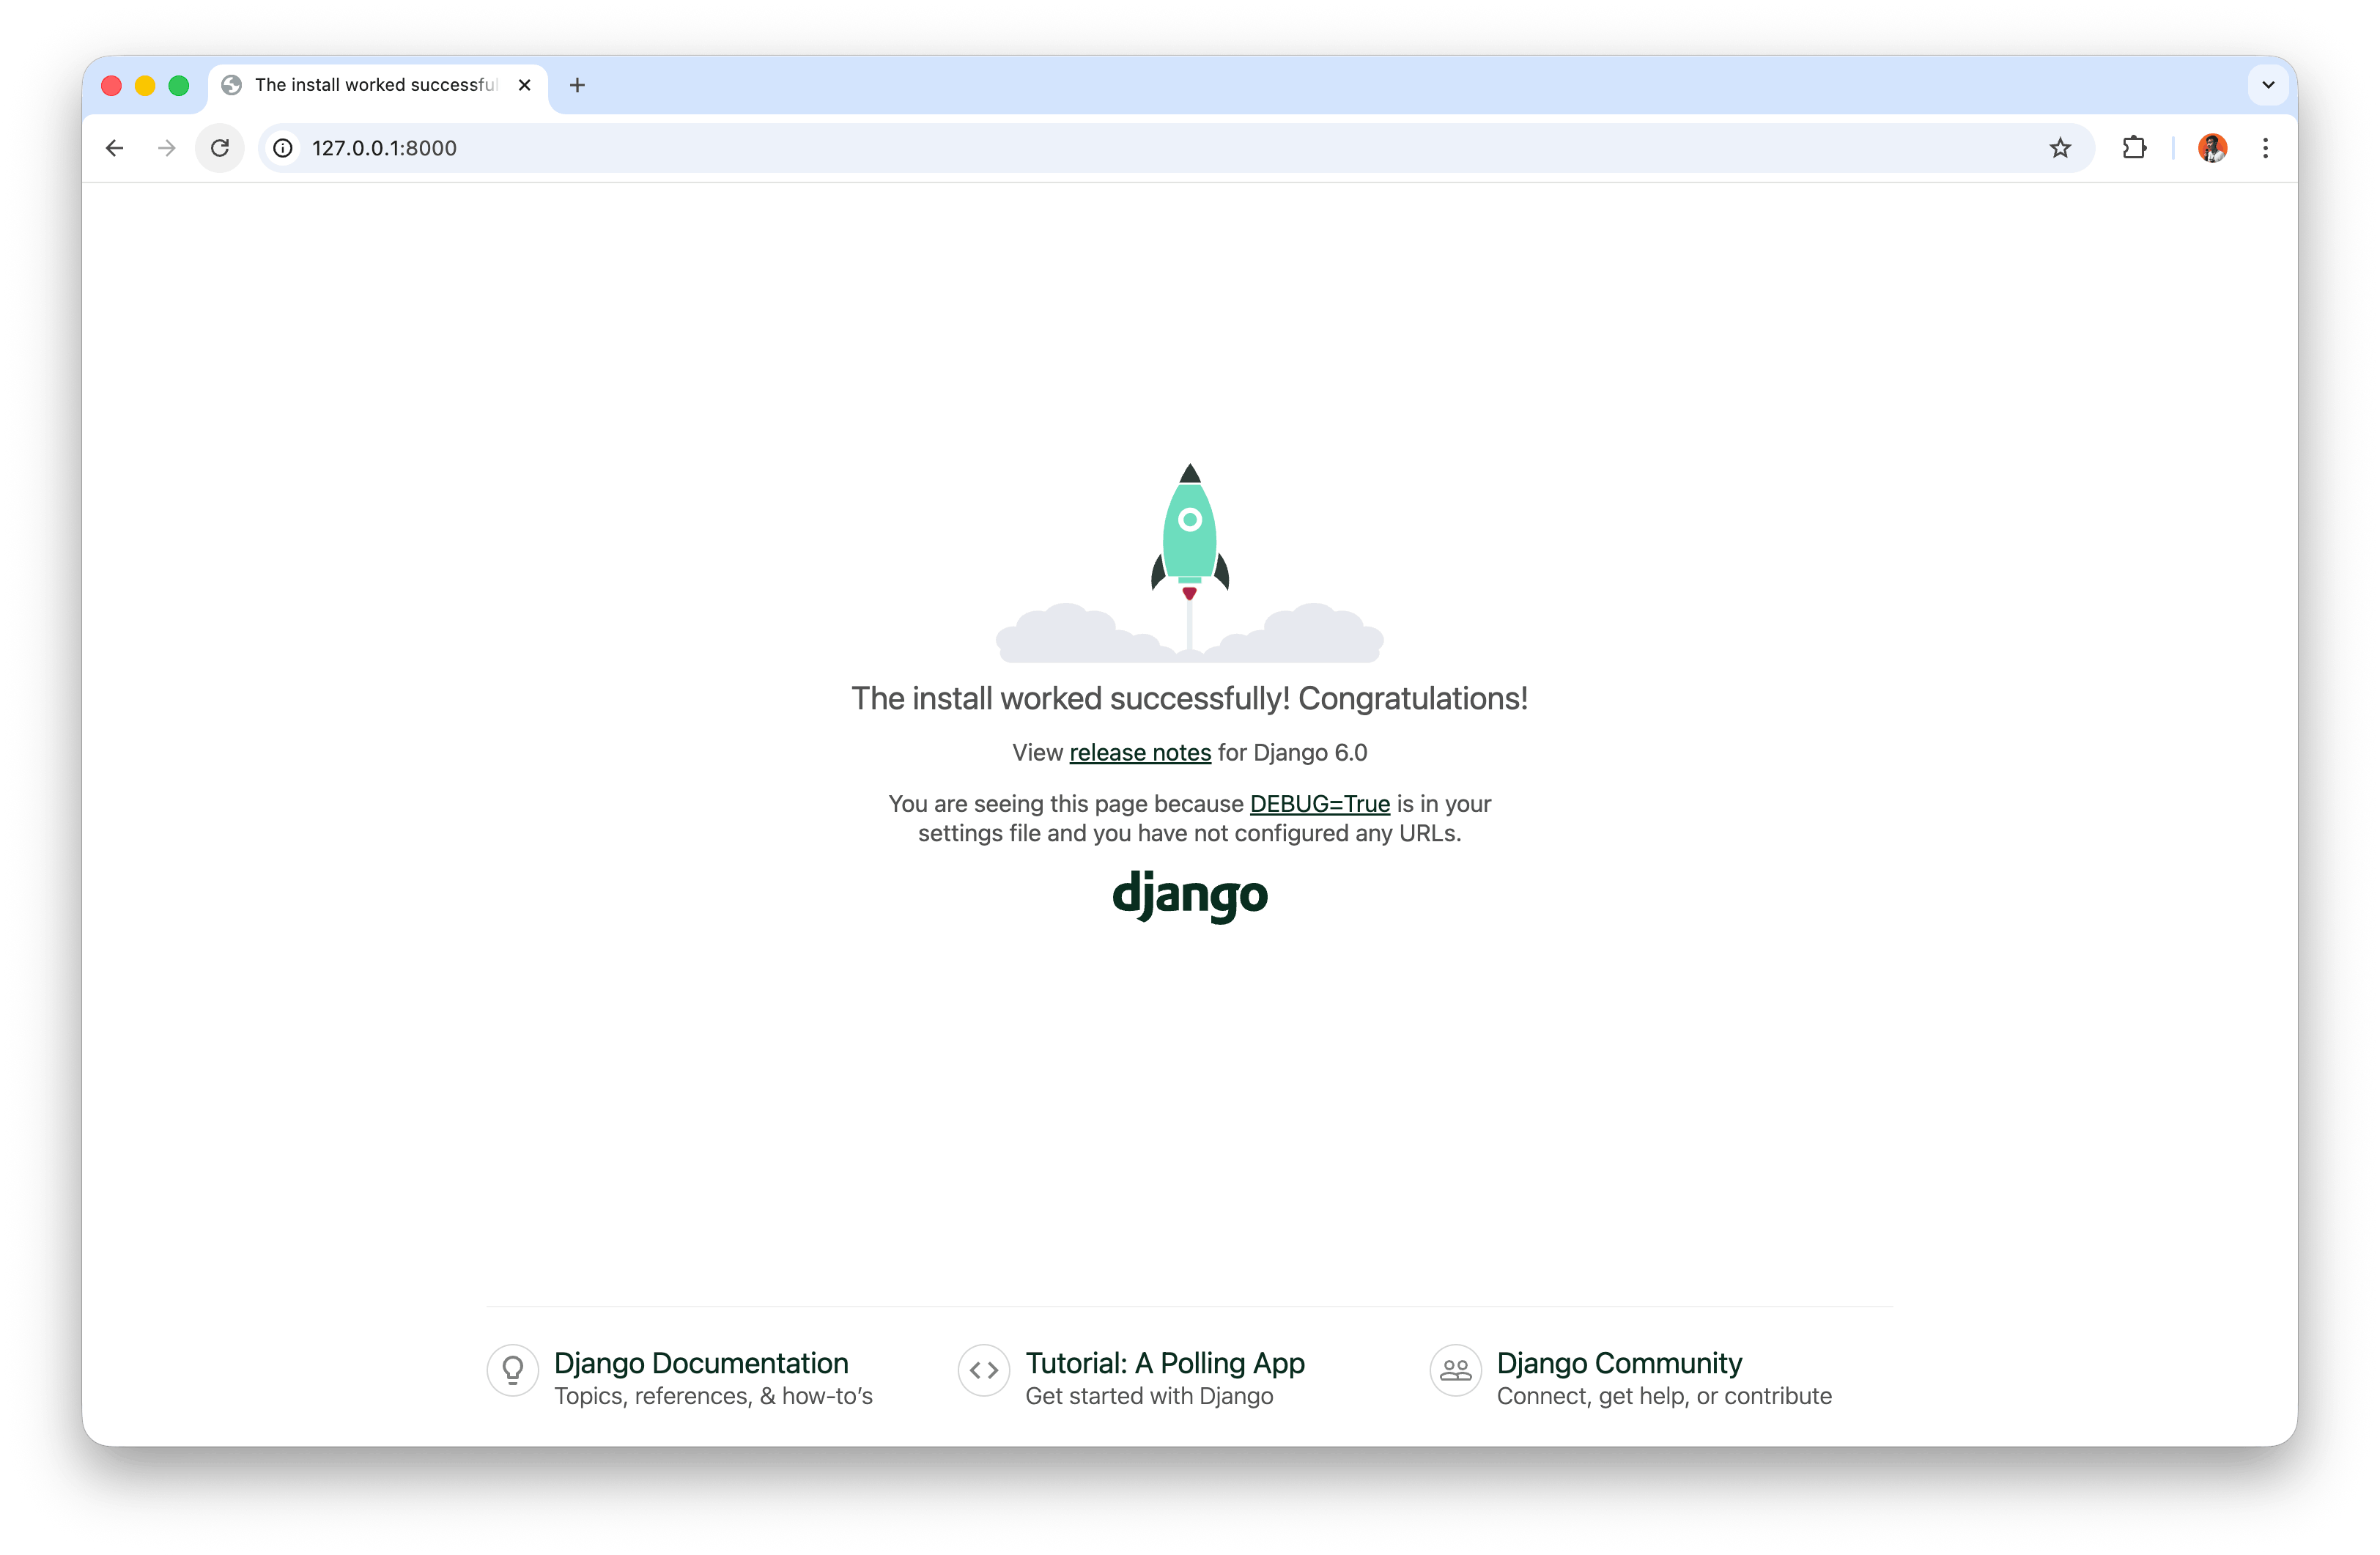Image resolution: width=2380 pixels, height=1555 pixels.
Task: Toggle the bookmark star for this page
Action: [x=2061, y=148]
